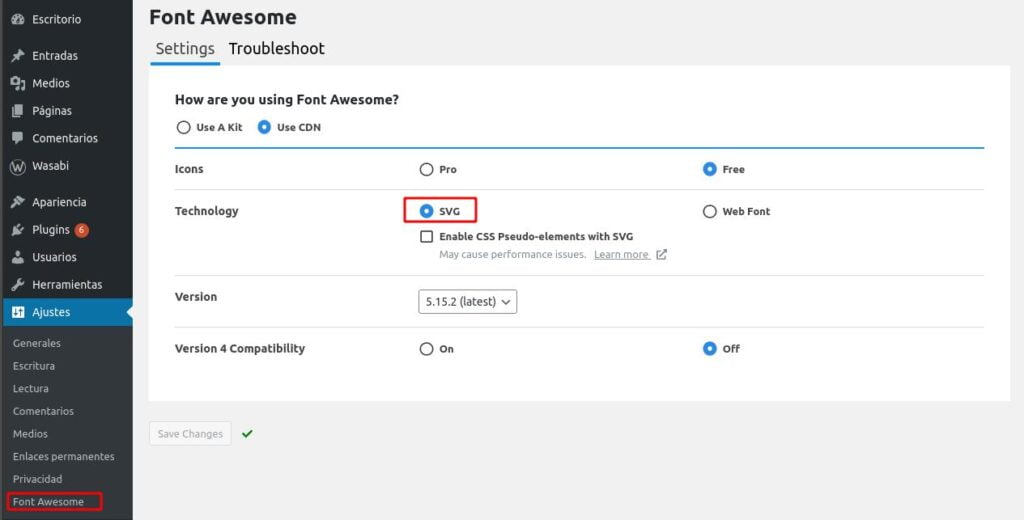
Task: Click the green saved checkmark
Action: [x=247, y=433]
